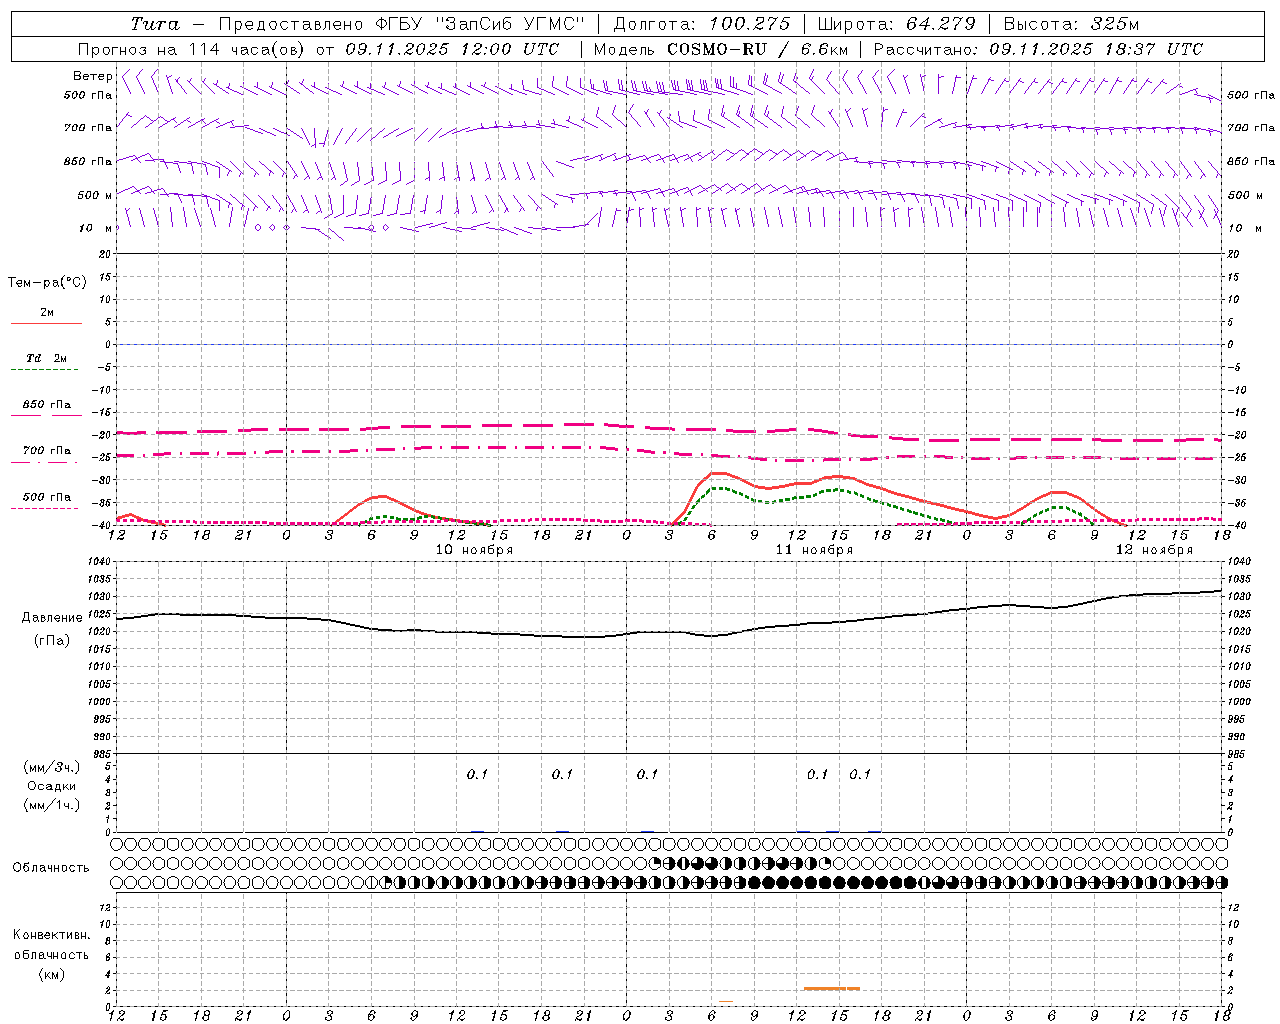Click the forecast start '09.11.2025 12:00 UTC'

[x=452, y=49]
